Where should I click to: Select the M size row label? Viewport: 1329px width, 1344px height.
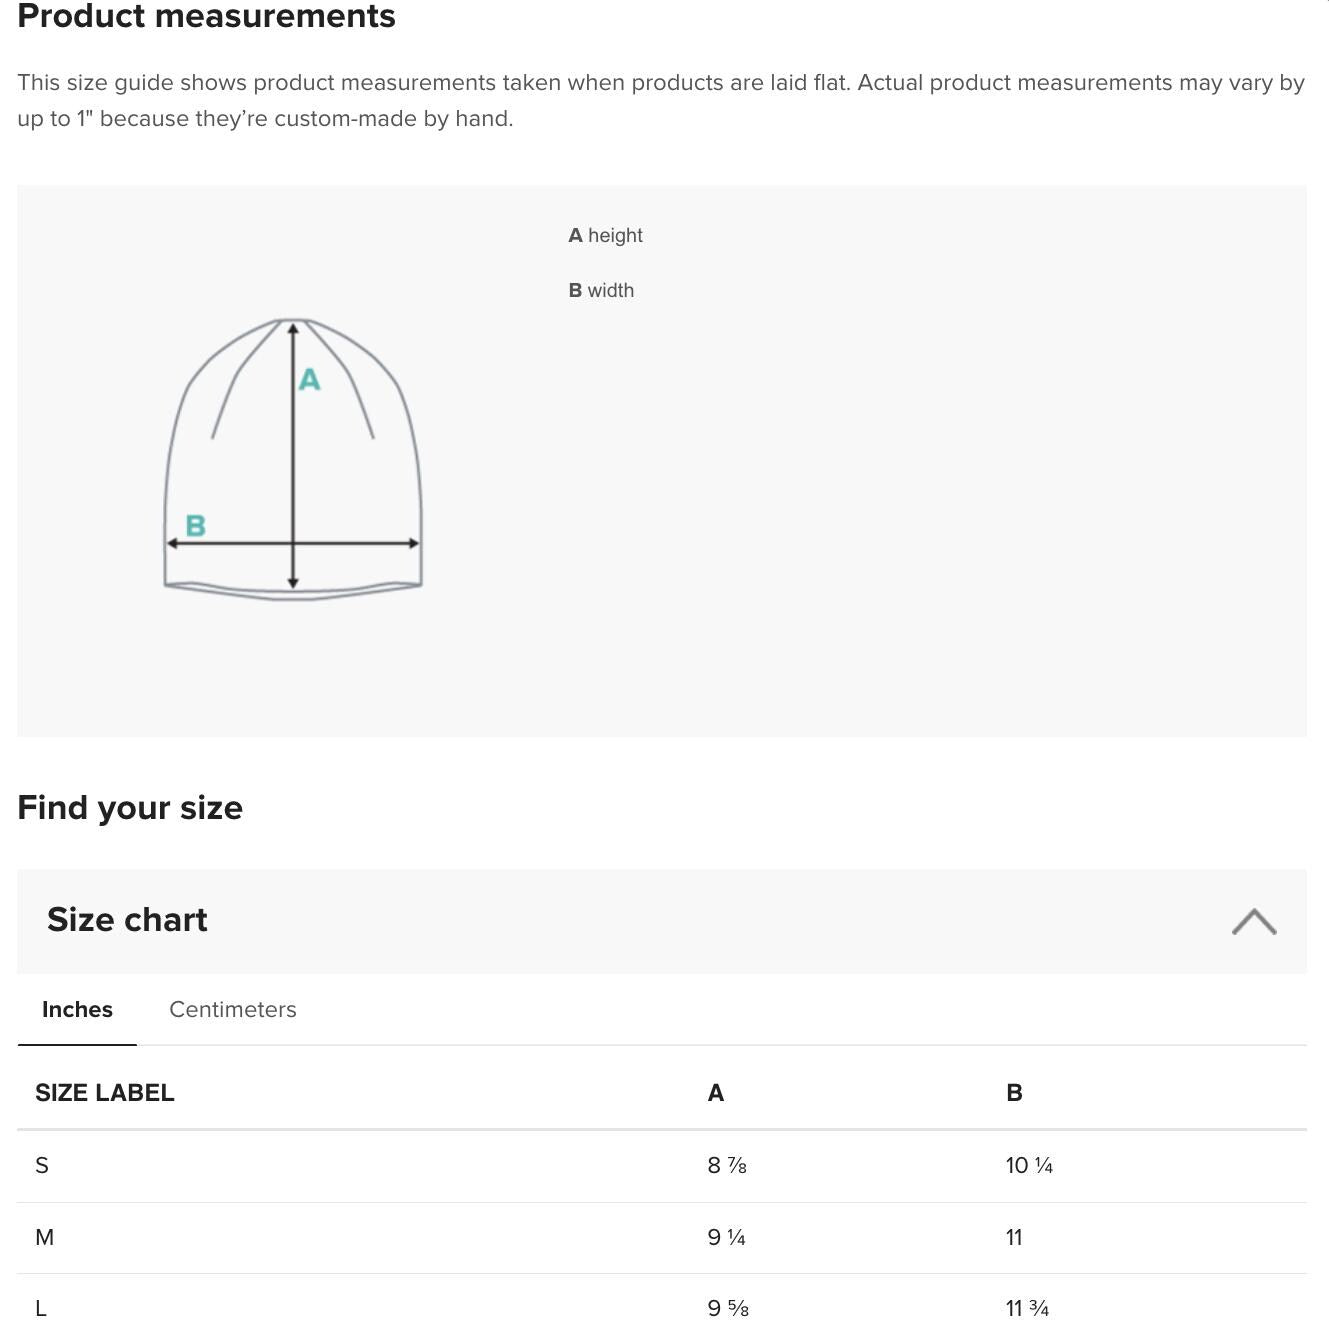tap(44, 1237)
